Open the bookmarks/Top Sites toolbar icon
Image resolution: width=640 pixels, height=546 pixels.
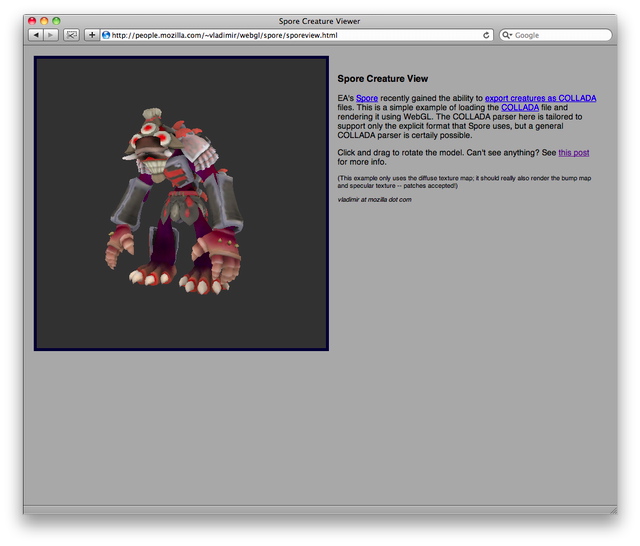tap(71, 35)
